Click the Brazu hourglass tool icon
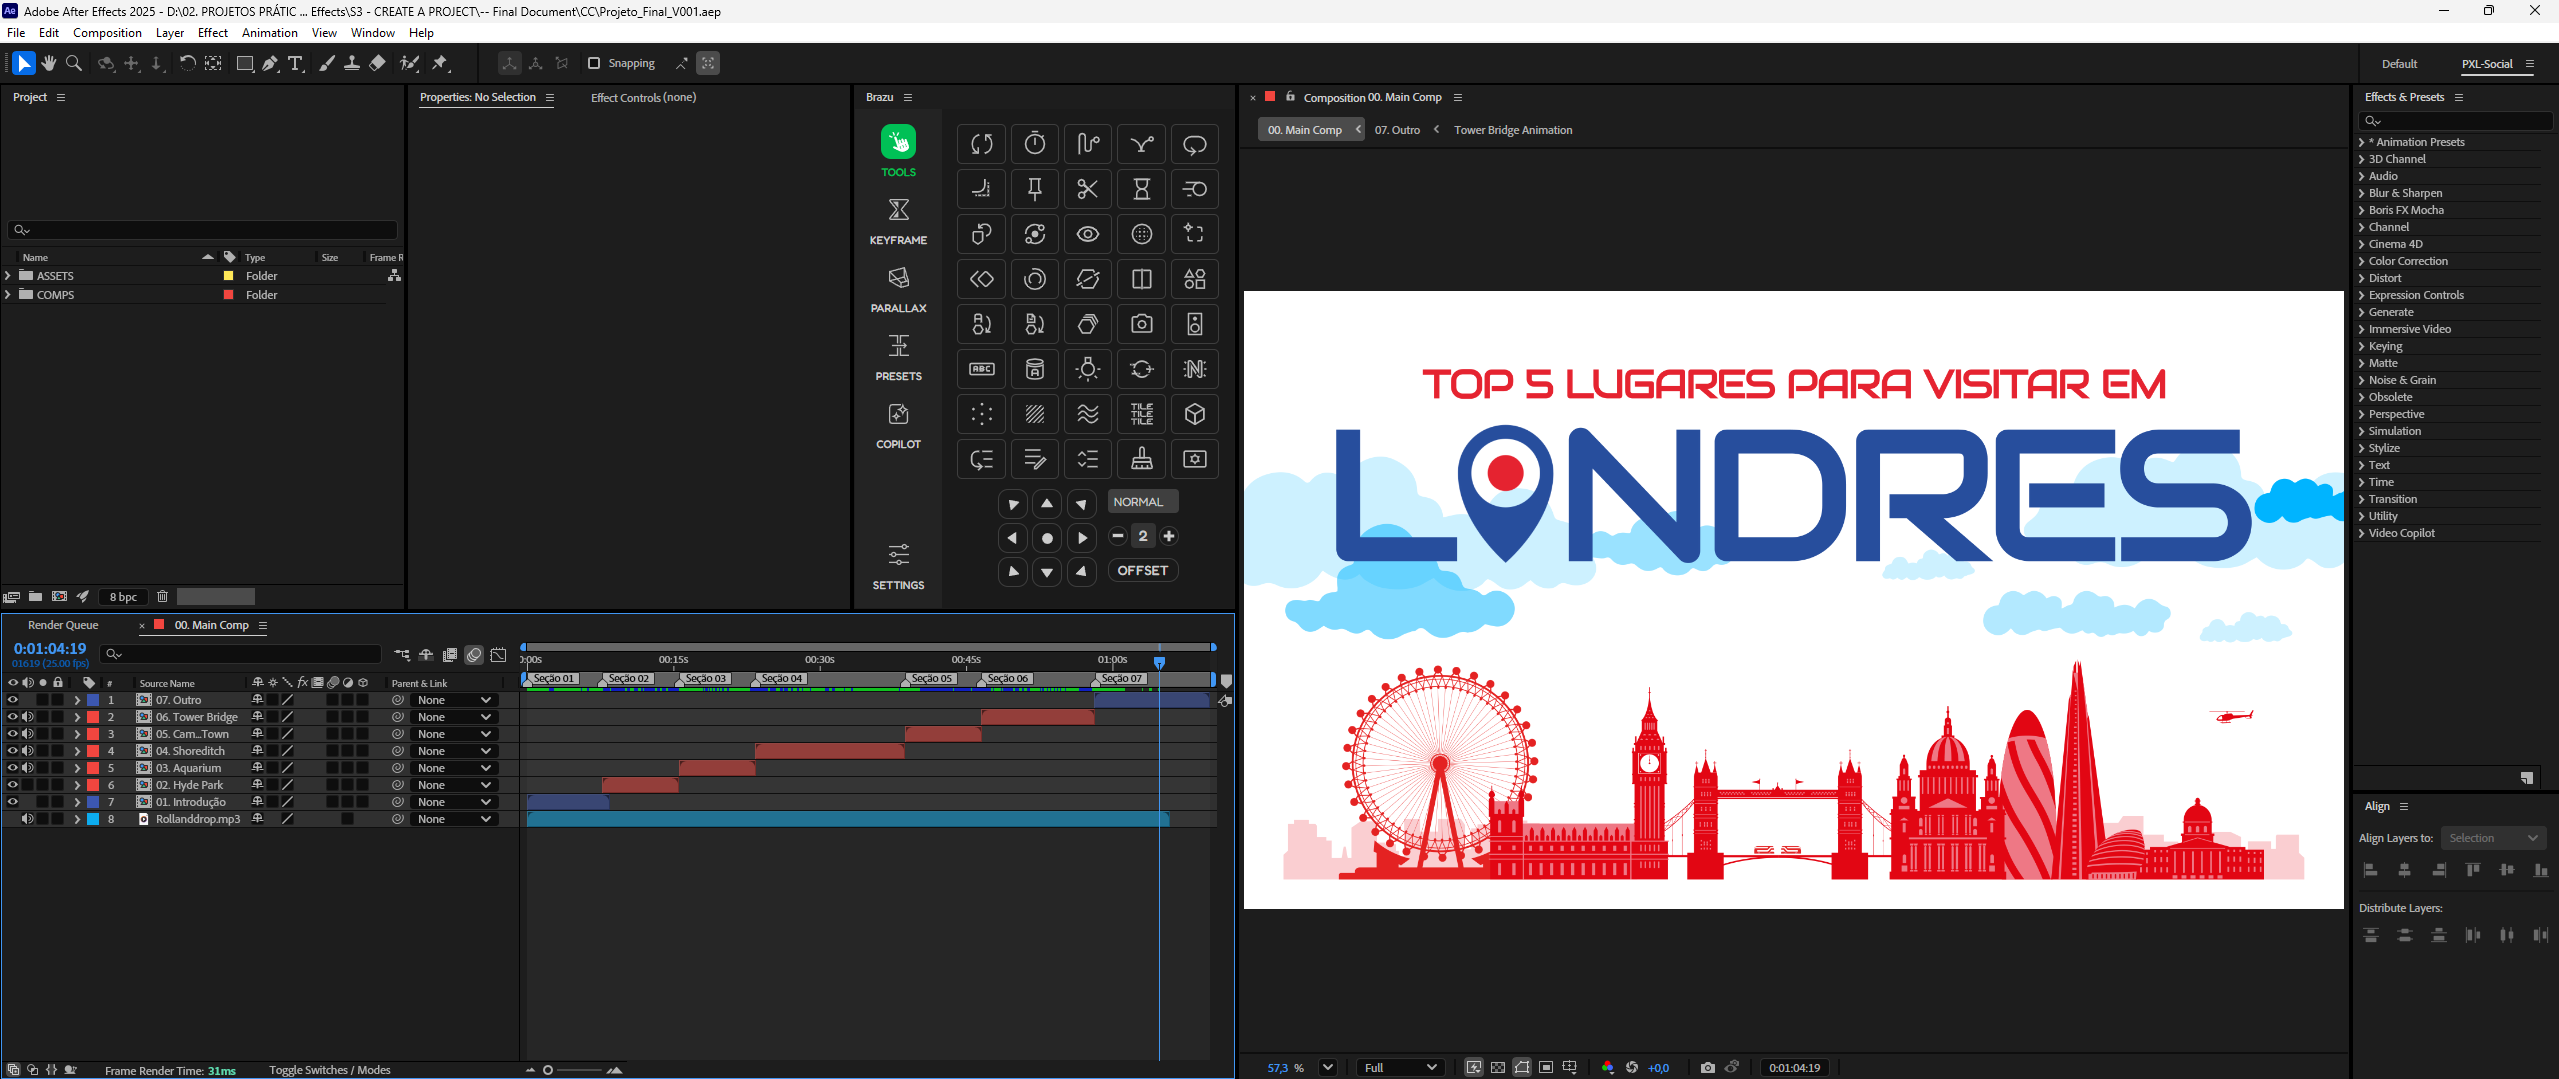 pyautogui.click(x=1141, y=189)
